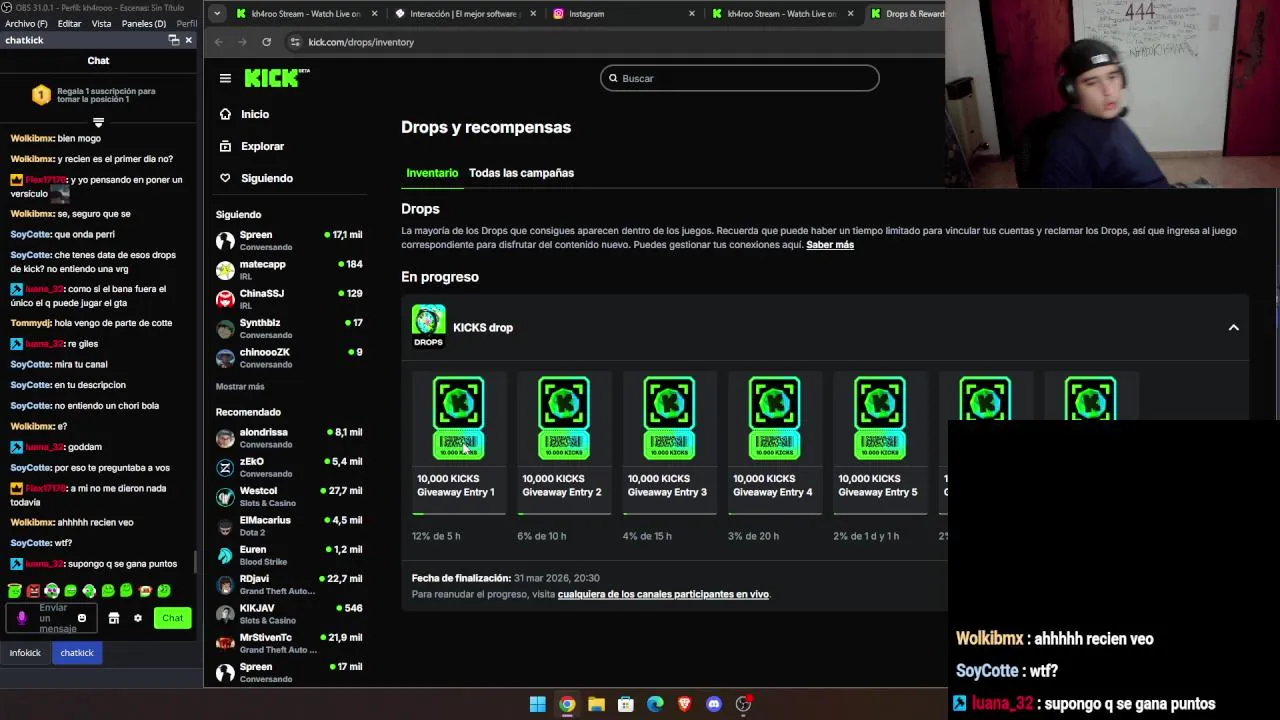
Task: Go back in Chrome navigation
Action: (218, 42)
